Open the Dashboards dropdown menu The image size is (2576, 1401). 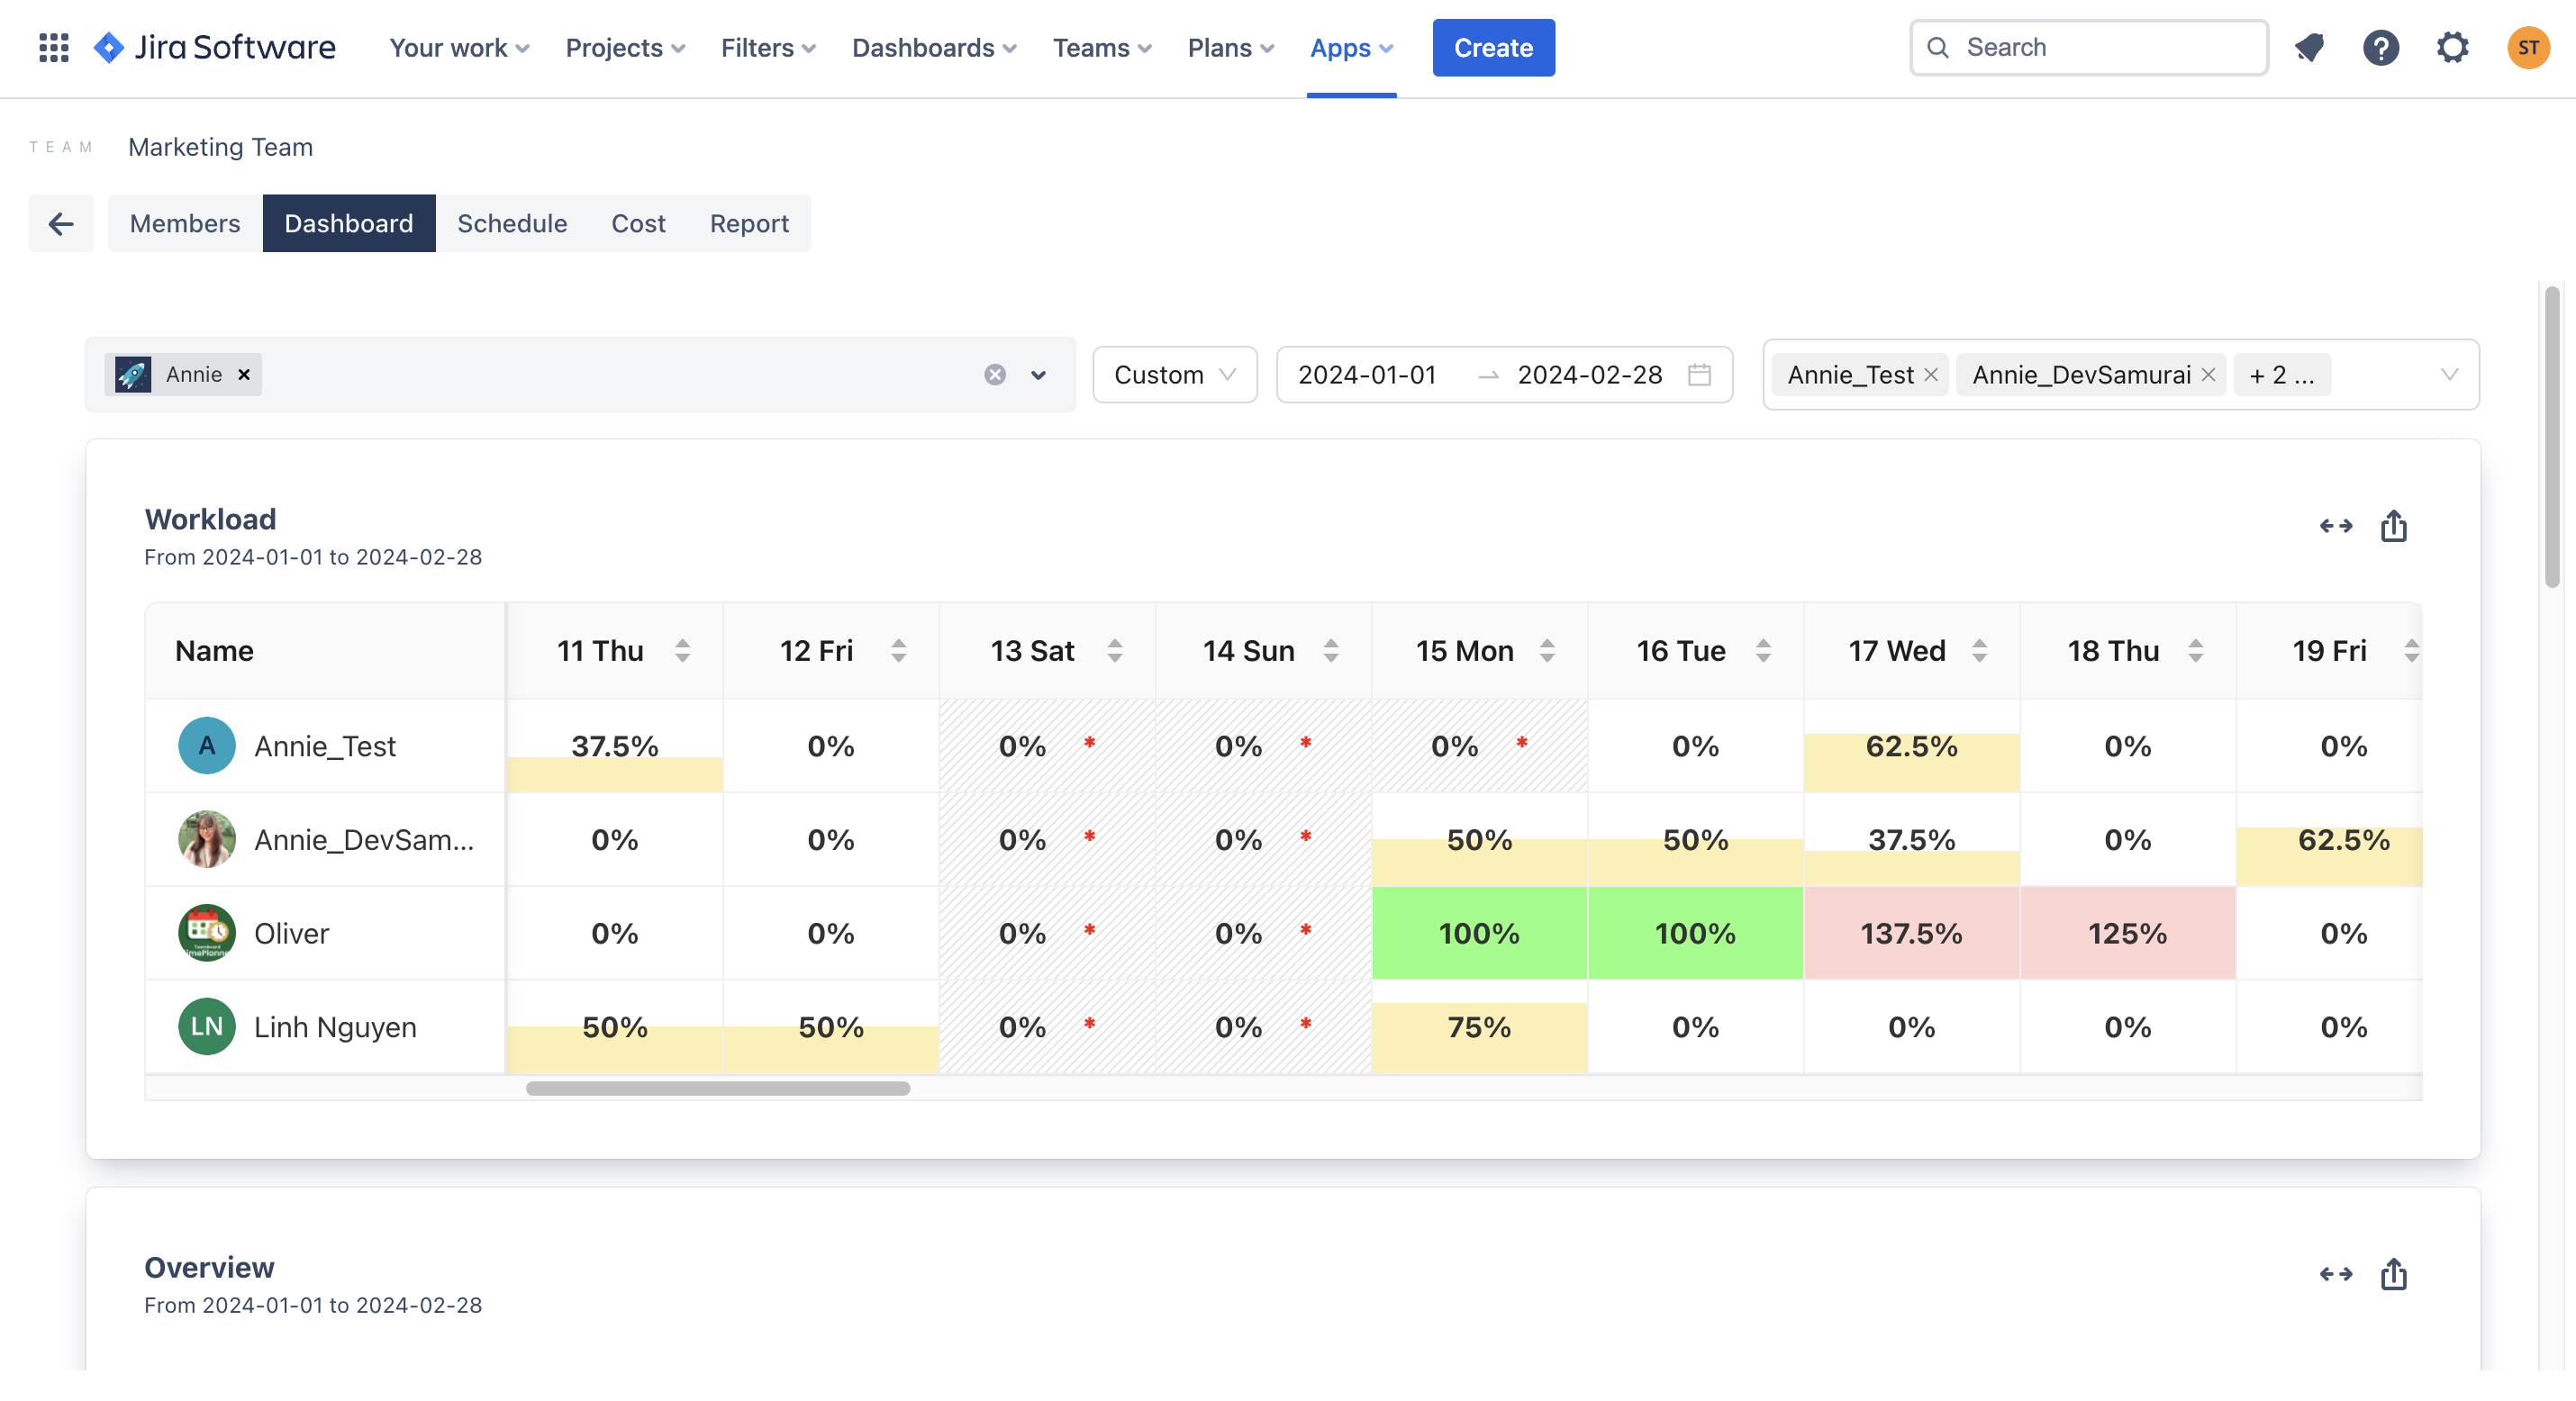click(x=934, y=47)
